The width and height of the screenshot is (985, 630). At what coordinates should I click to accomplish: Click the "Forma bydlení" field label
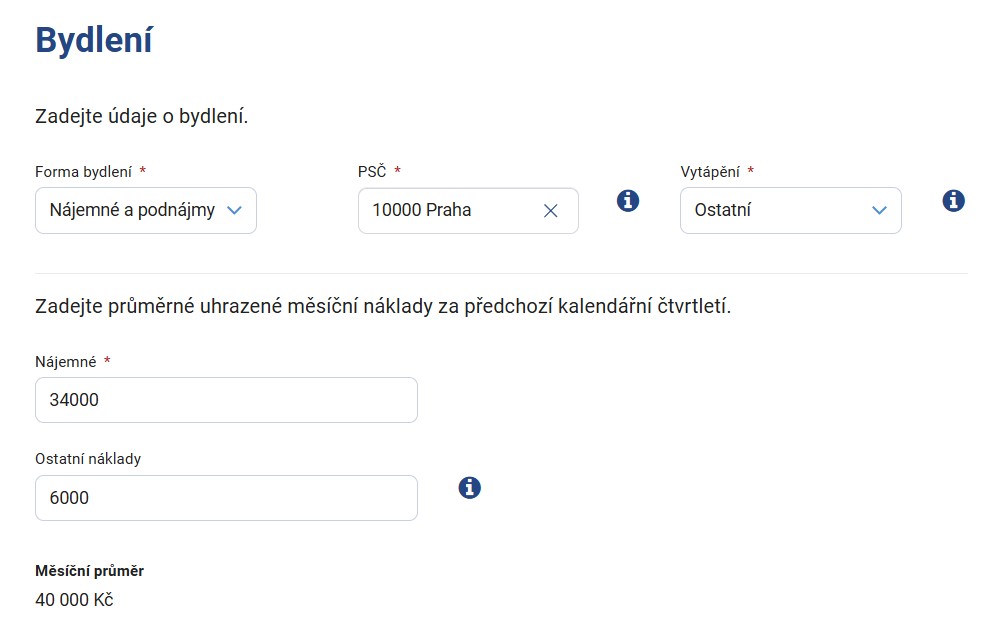[84, 172]
